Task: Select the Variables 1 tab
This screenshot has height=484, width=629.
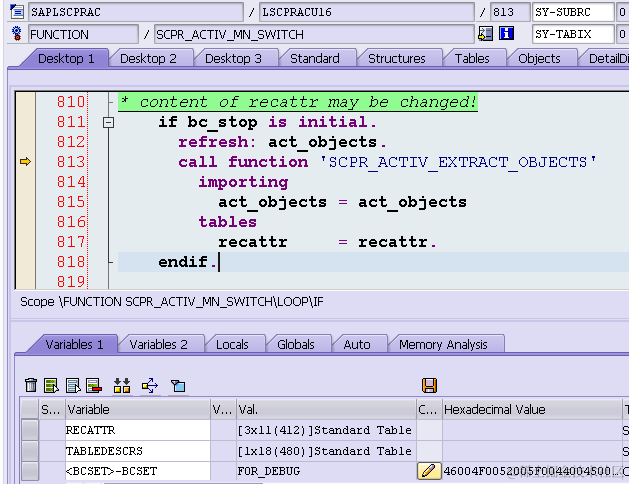Action: pyautogui.click(x=74, y=344)
